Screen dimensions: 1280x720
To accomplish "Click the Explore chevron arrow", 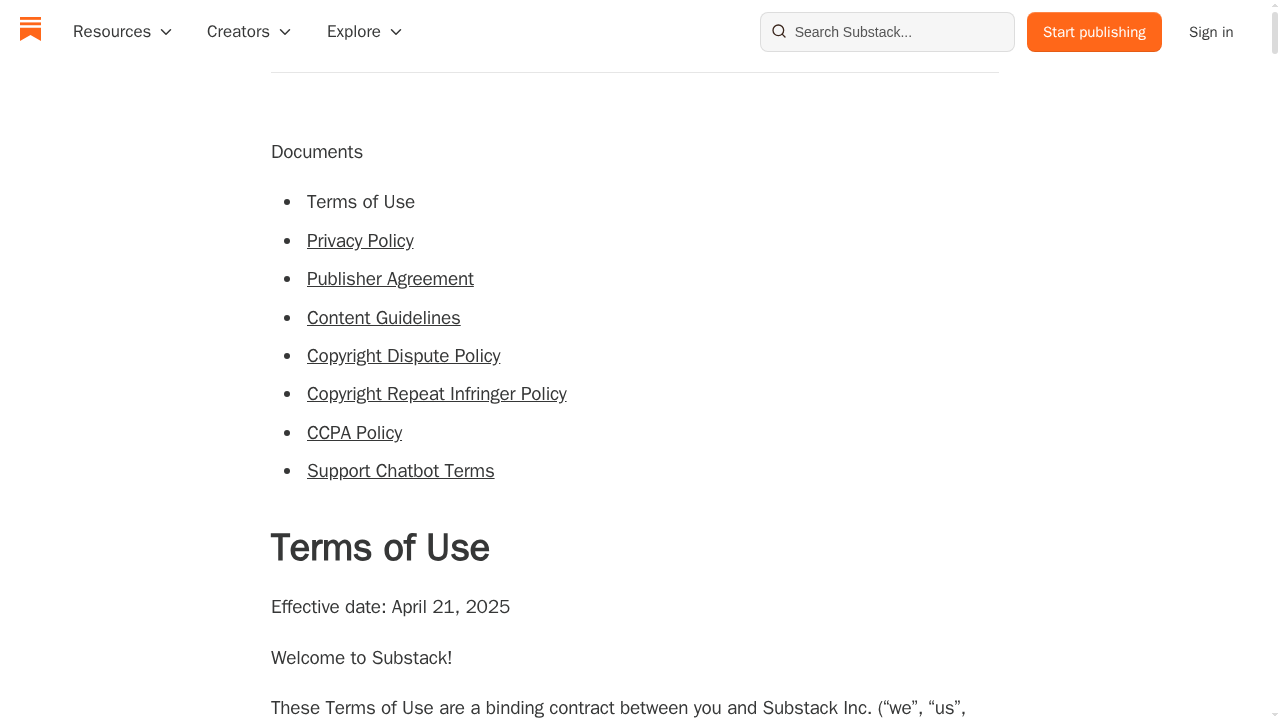I will [x=396, y=32].
